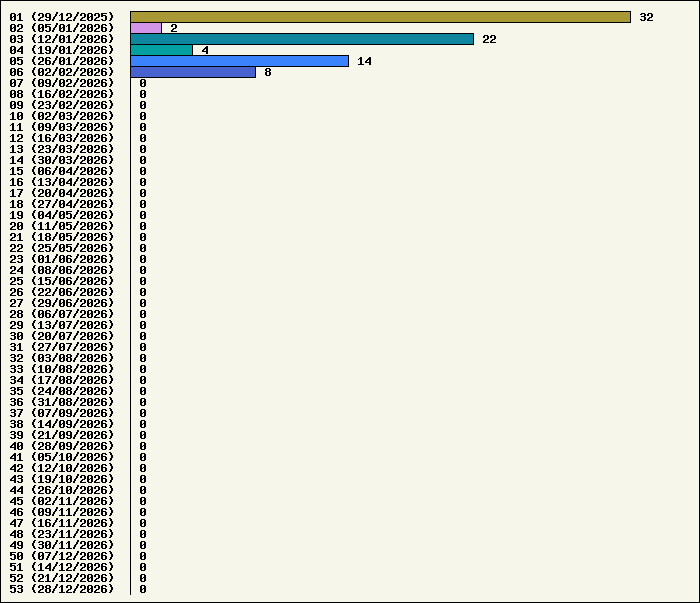Click the olive bar for week 01
Image resolution: width=700 pixels, height=603 pixels.
pos(380,17)
